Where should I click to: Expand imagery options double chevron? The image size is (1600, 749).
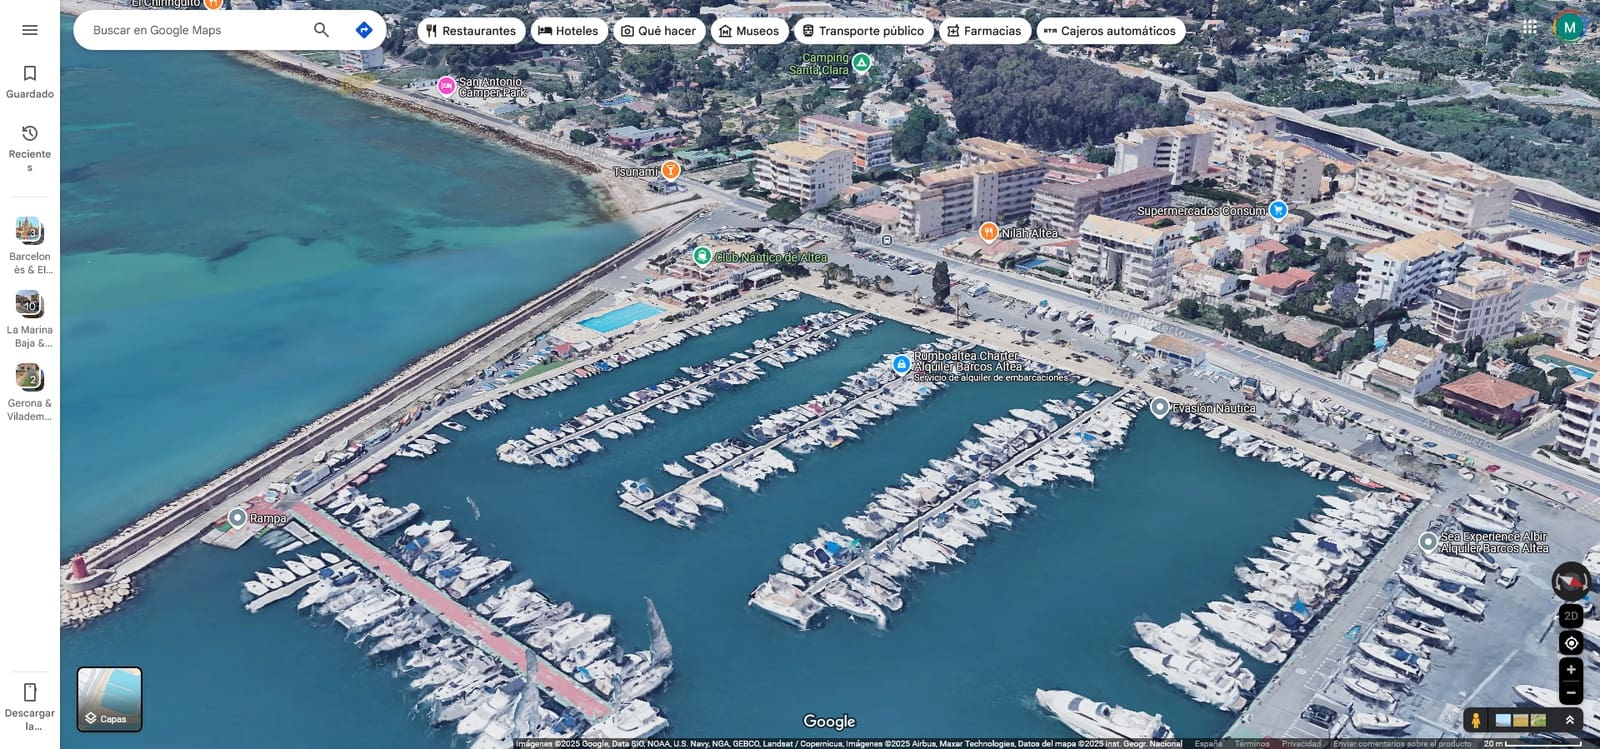pos(1570,720)
